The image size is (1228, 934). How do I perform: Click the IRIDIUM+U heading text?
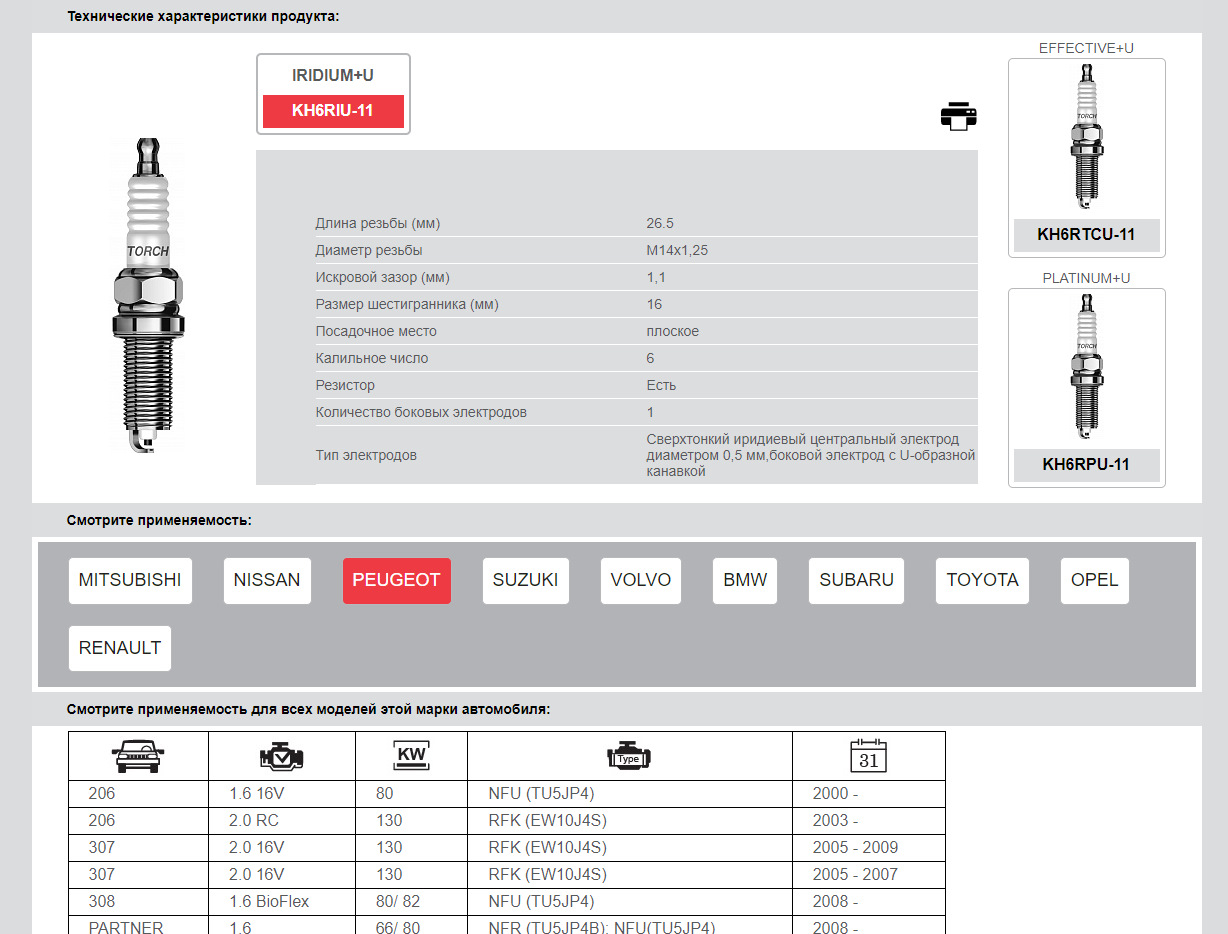point(333,76)
